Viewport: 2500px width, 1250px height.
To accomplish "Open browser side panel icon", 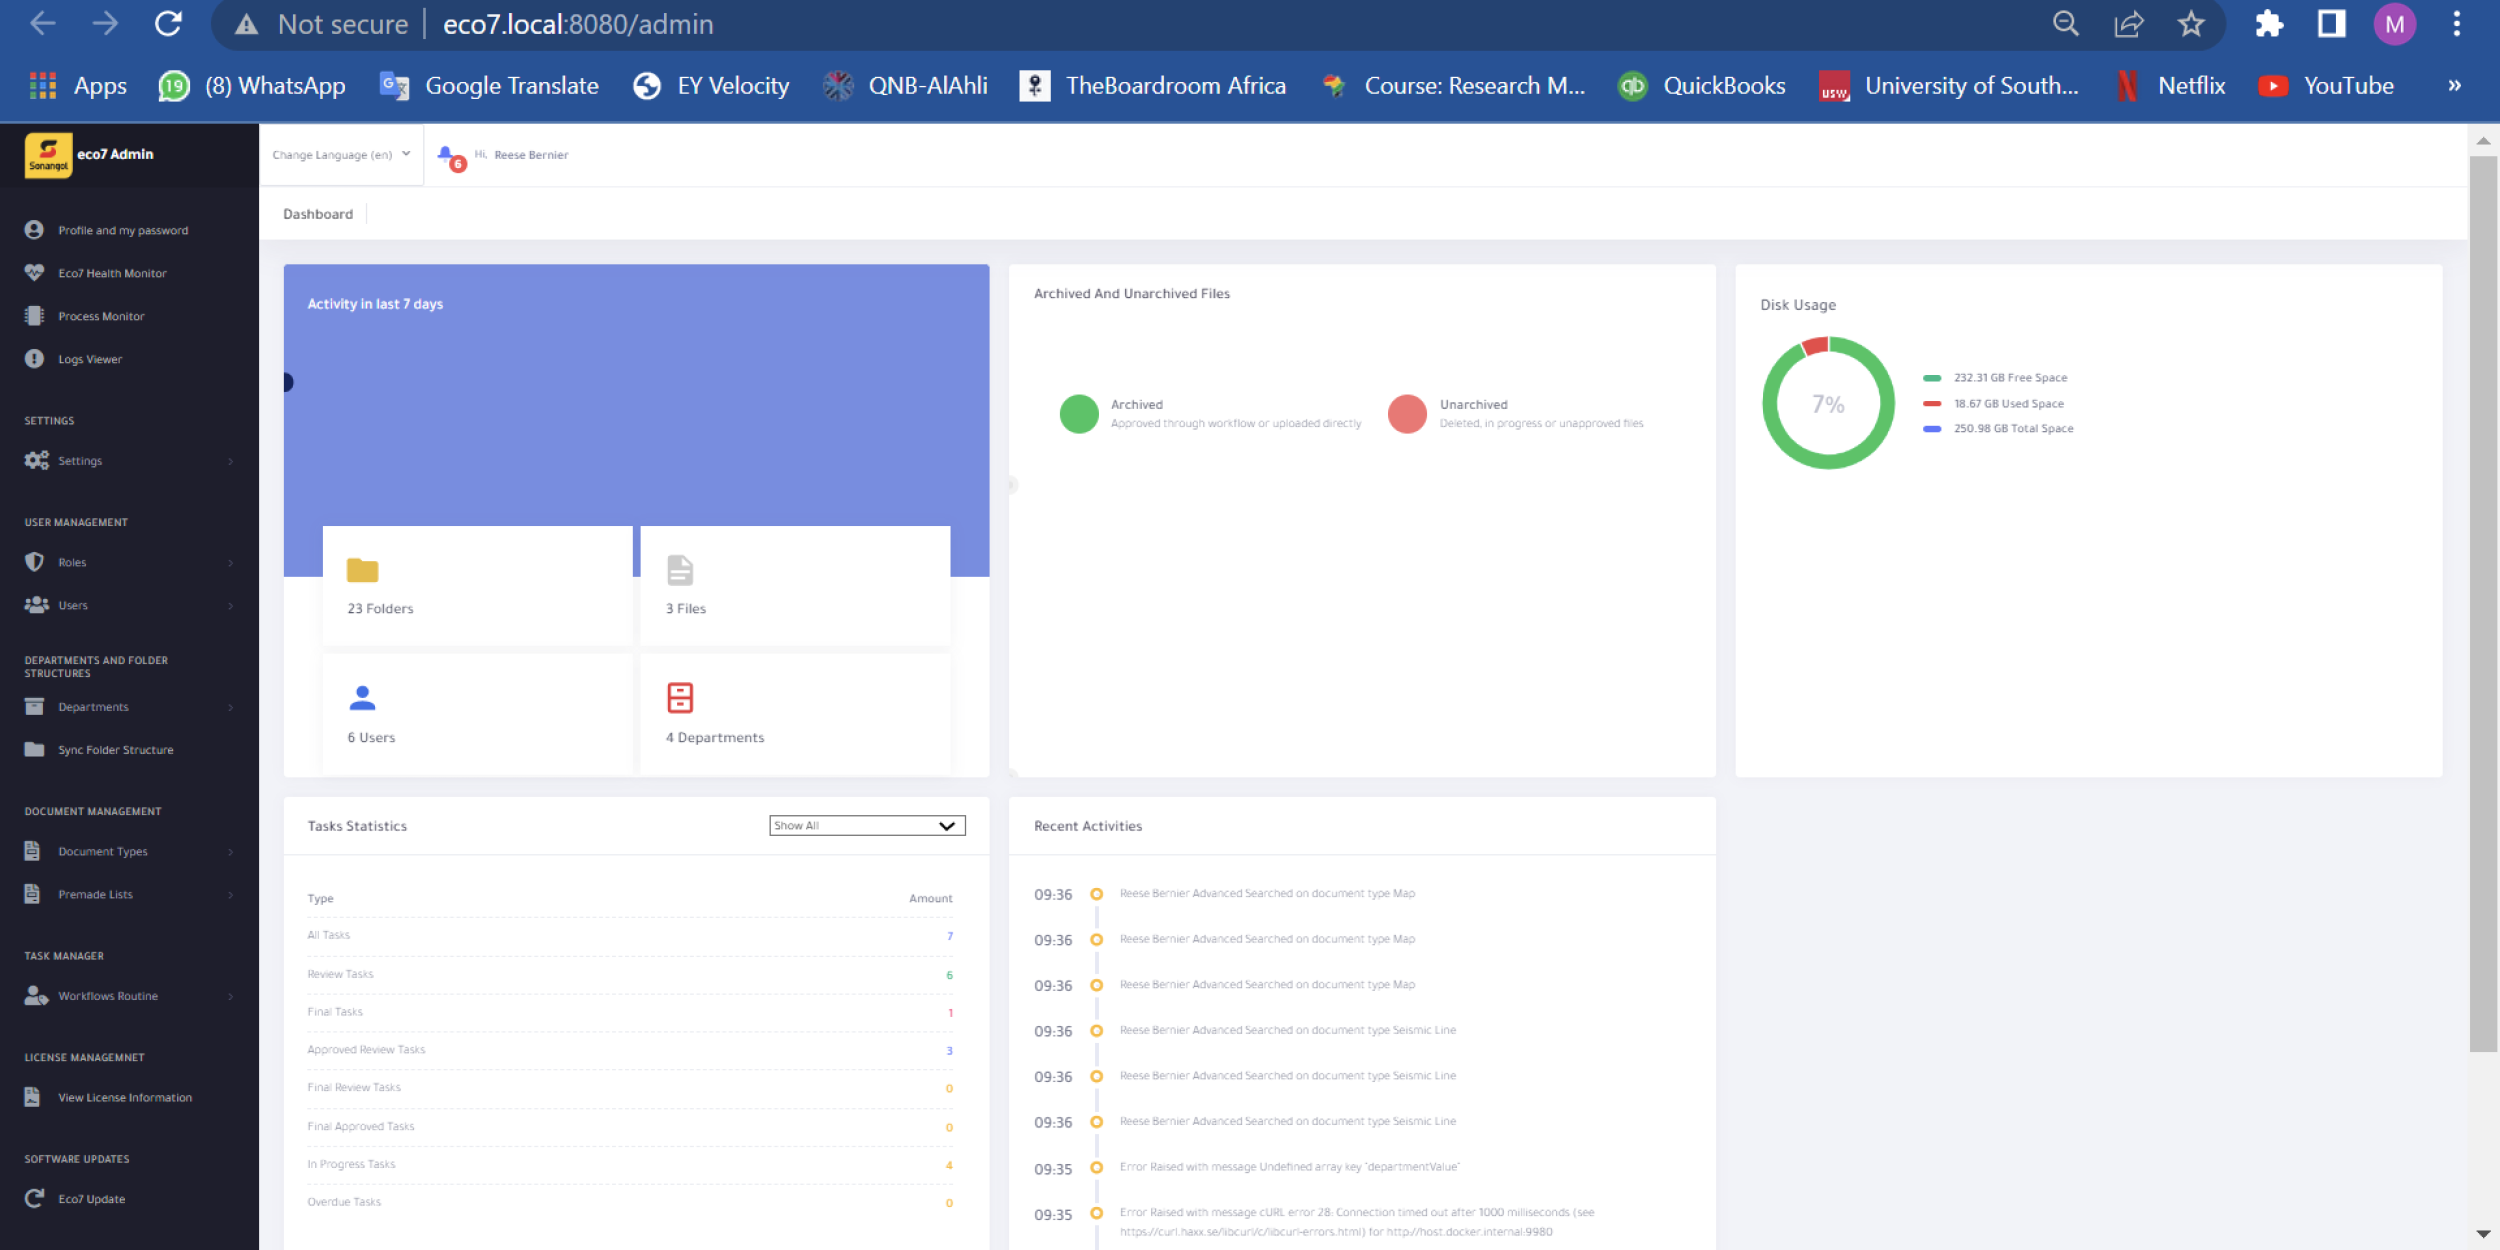I will click(2331, 24).
